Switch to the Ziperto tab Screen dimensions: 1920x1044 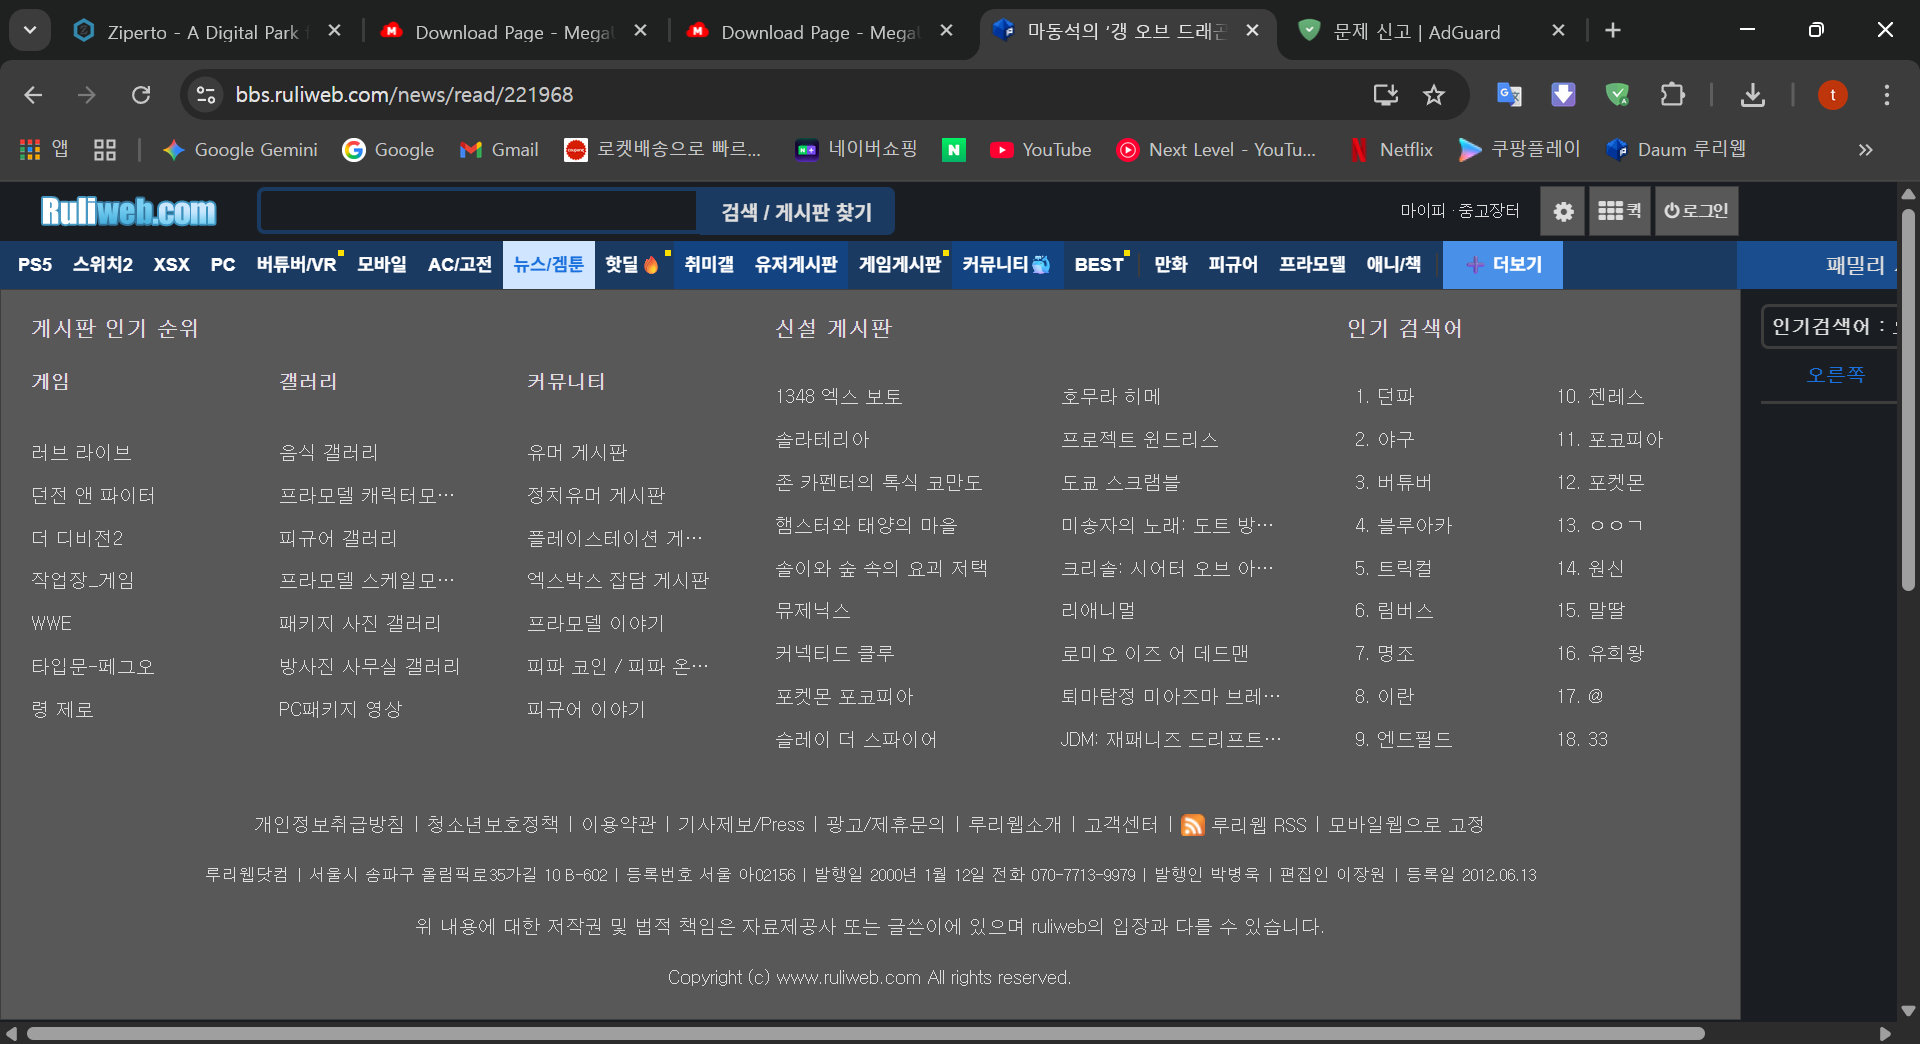tap(205, 32)
